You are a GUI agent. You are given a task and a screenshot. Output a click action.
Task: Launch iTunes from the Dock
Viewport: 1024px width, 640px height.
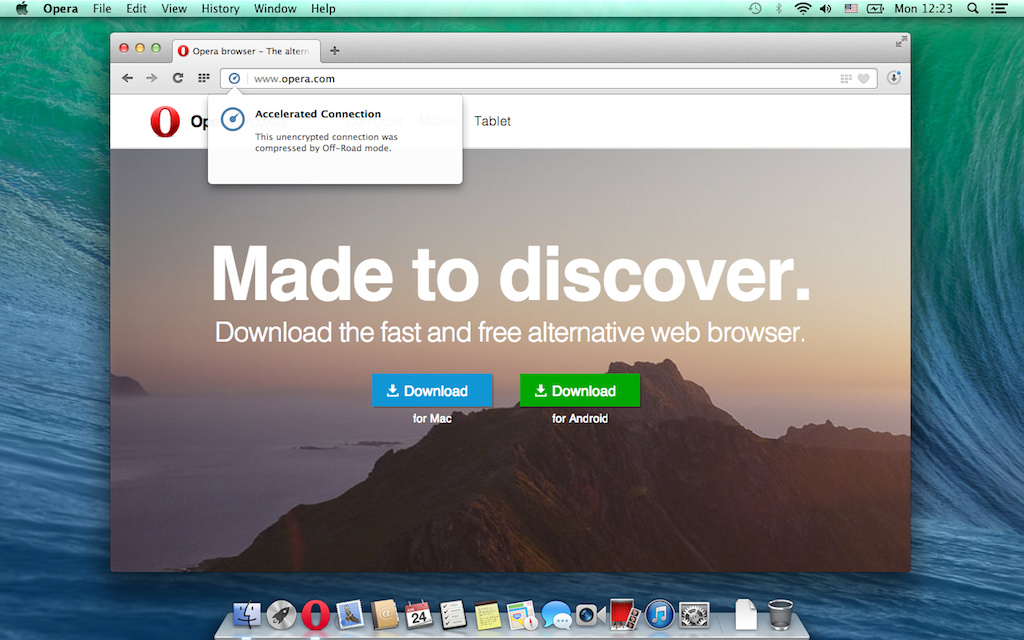(659, 614)
